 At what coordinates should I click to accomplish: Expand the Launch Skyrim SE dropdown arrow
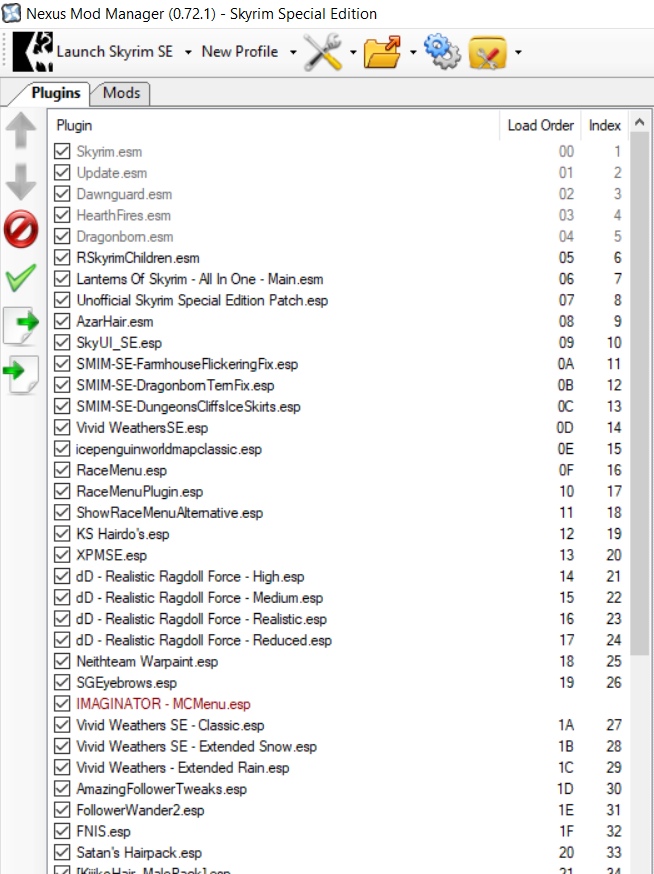pos(188,52)
